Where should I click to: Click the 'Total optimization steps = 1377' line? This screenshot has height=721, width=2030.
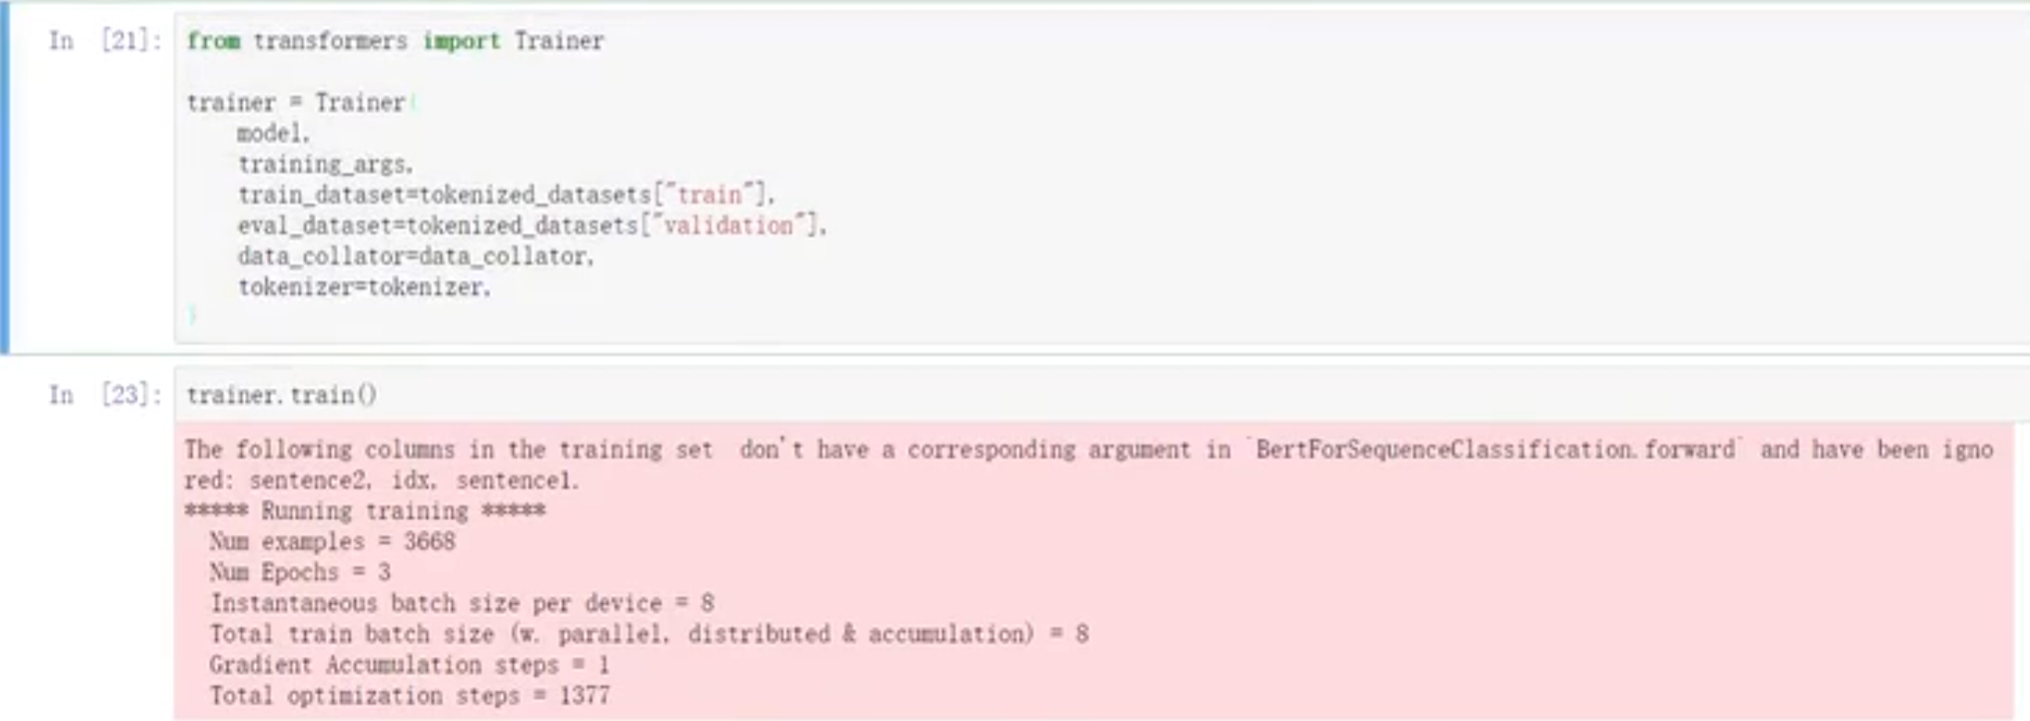click(409, 696)
